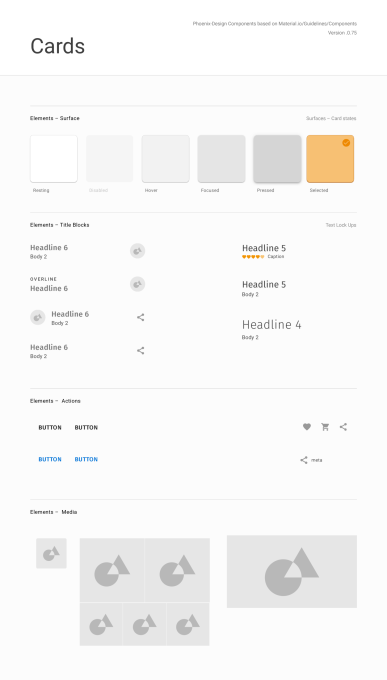Select the Hover card surface
Screen dimensions: 387x680
pos(166,159)
